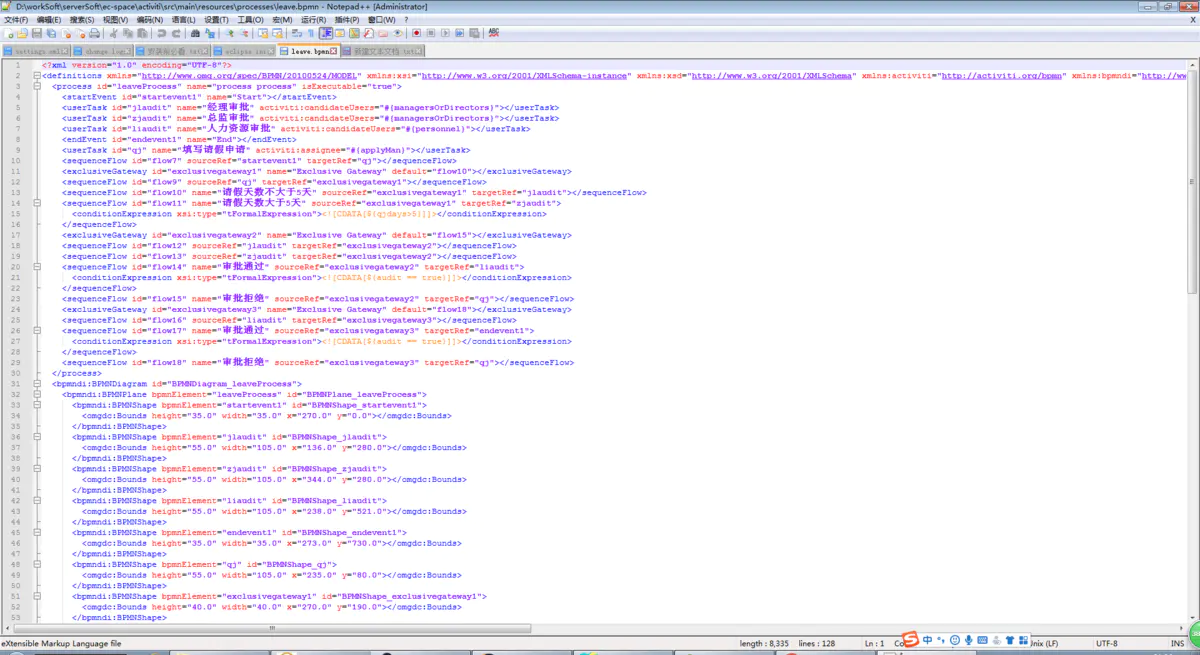
Task: Save the recorded macro icon
Action: click(474, 33)
